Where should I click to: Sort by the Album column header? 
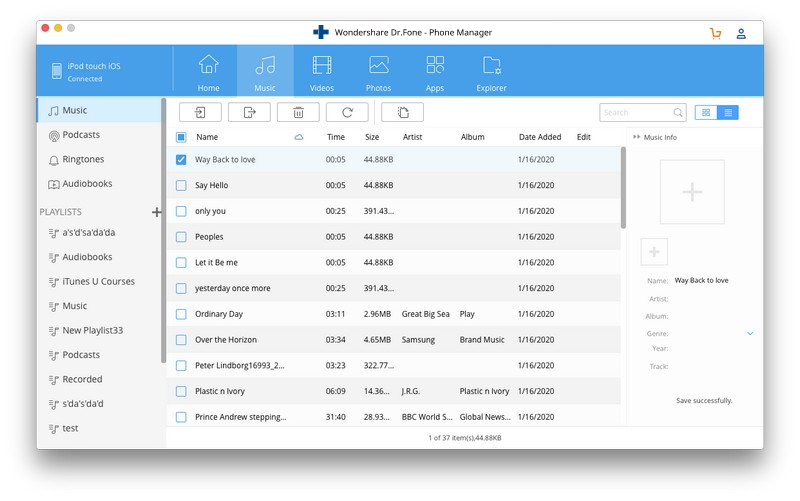click(x=472, y=137)
